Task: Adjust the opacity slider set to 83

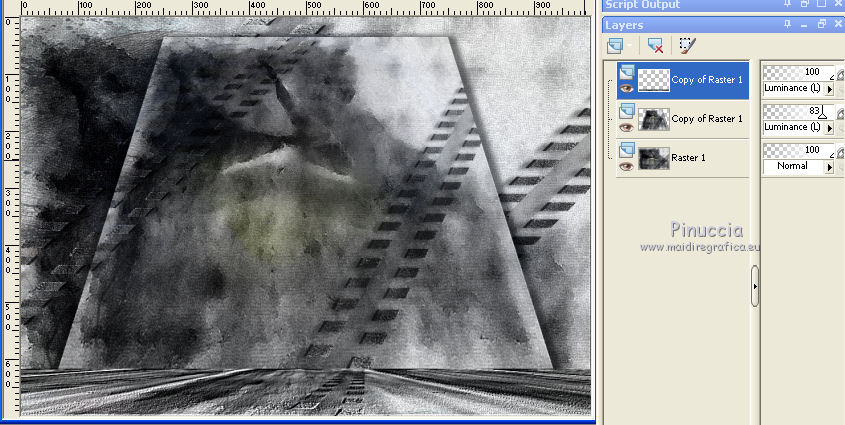Action: [799, 112]
